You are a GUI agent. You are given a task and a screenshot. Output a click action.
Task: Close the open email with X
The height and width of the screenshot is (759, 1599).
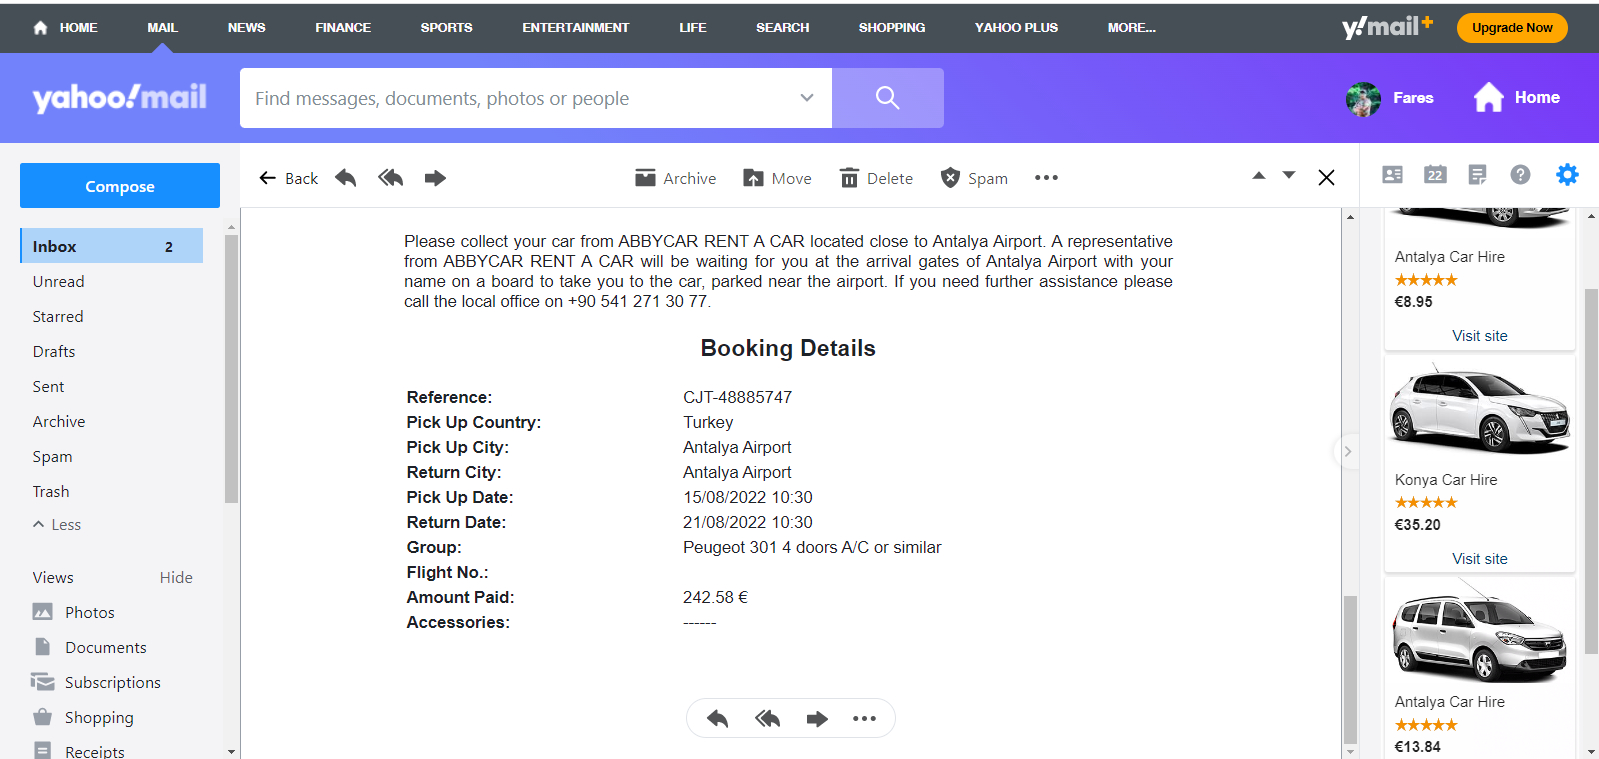click(1326, 177)
